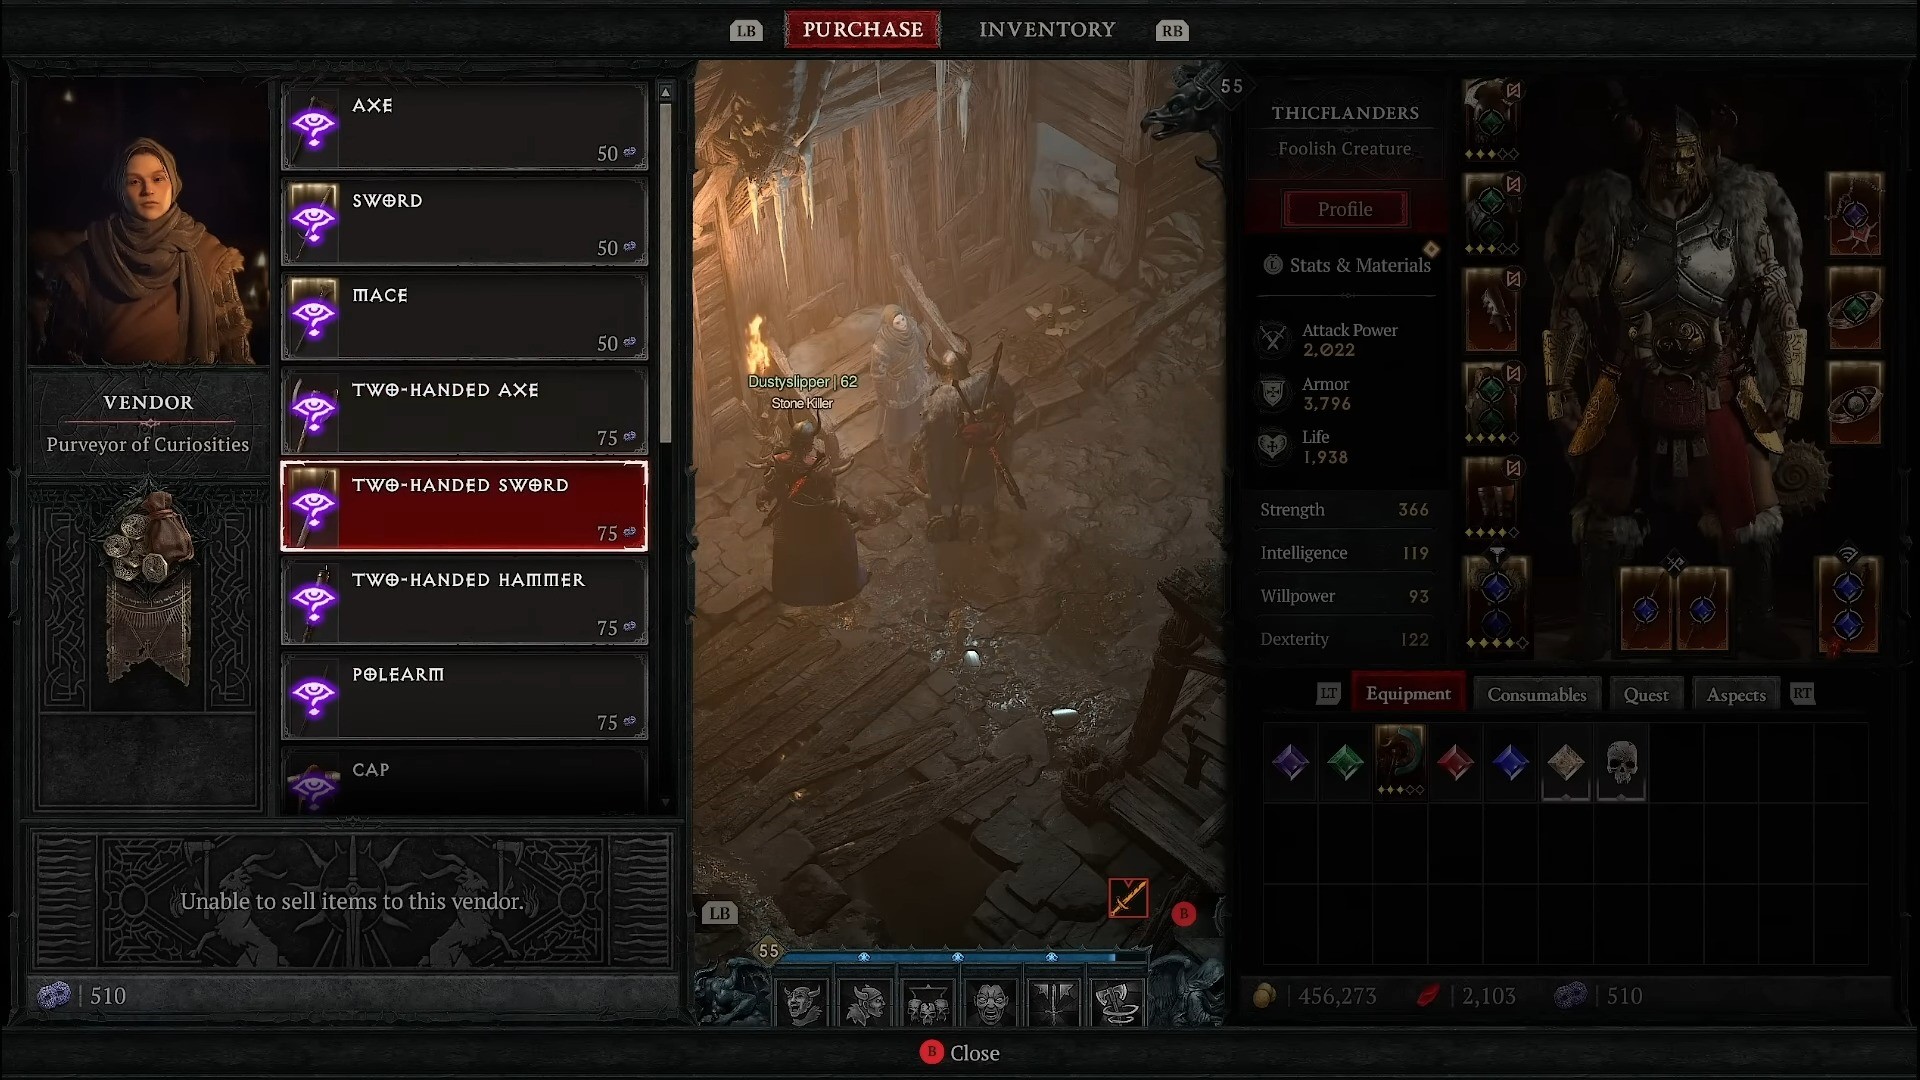The width and height of the screenshot is (1920, 1080).
Task: Toggle the inventory tab view
Action: tap(1047, 29)
